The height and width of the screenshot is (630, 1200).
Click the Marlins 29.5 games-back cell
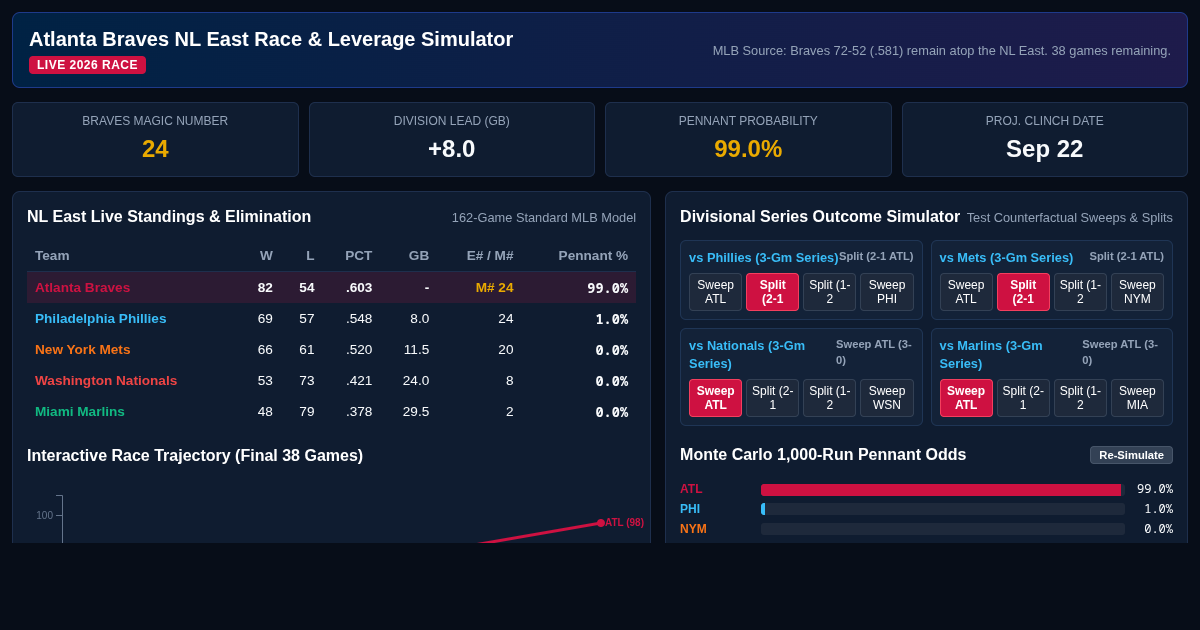[x=415, y=411]
